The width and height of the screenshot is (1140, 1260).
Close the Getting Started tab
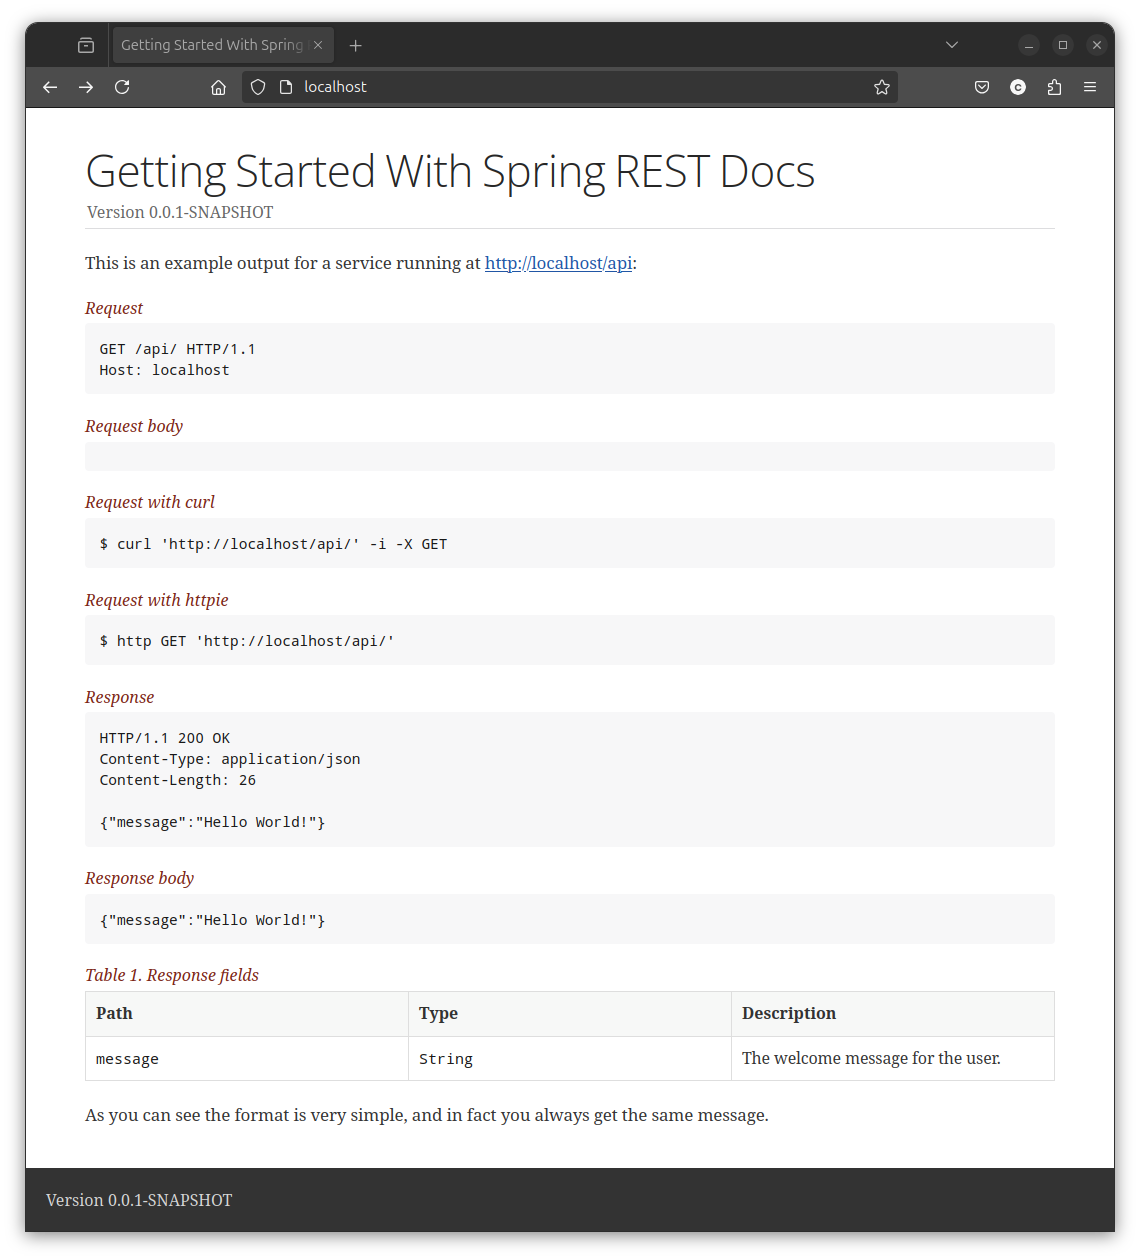318,45
